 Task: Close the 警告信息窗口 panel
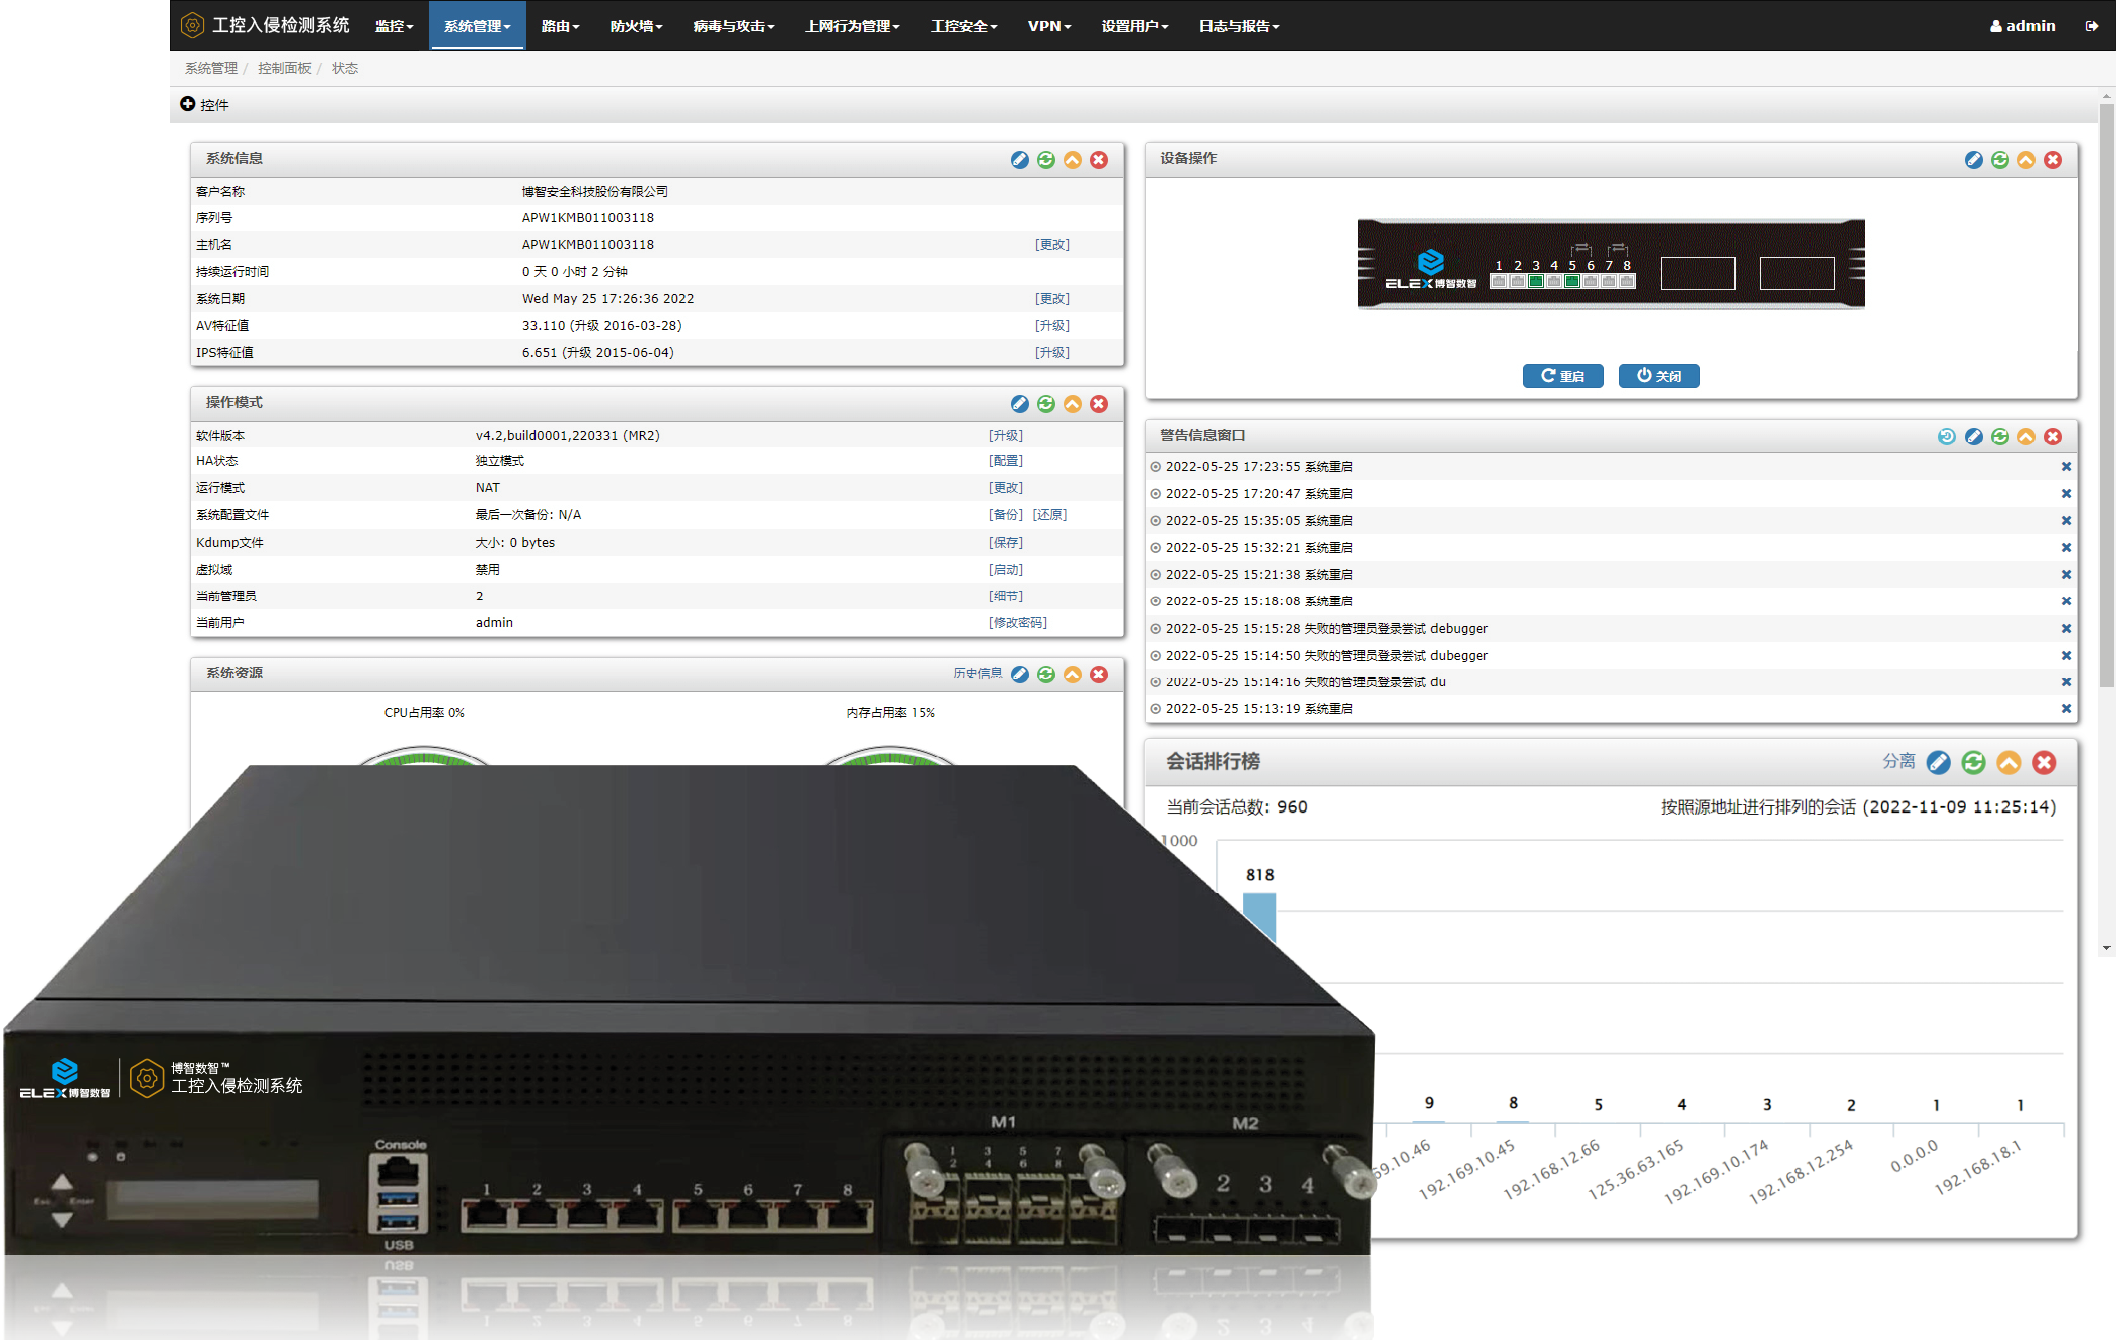pos(2053,436)
